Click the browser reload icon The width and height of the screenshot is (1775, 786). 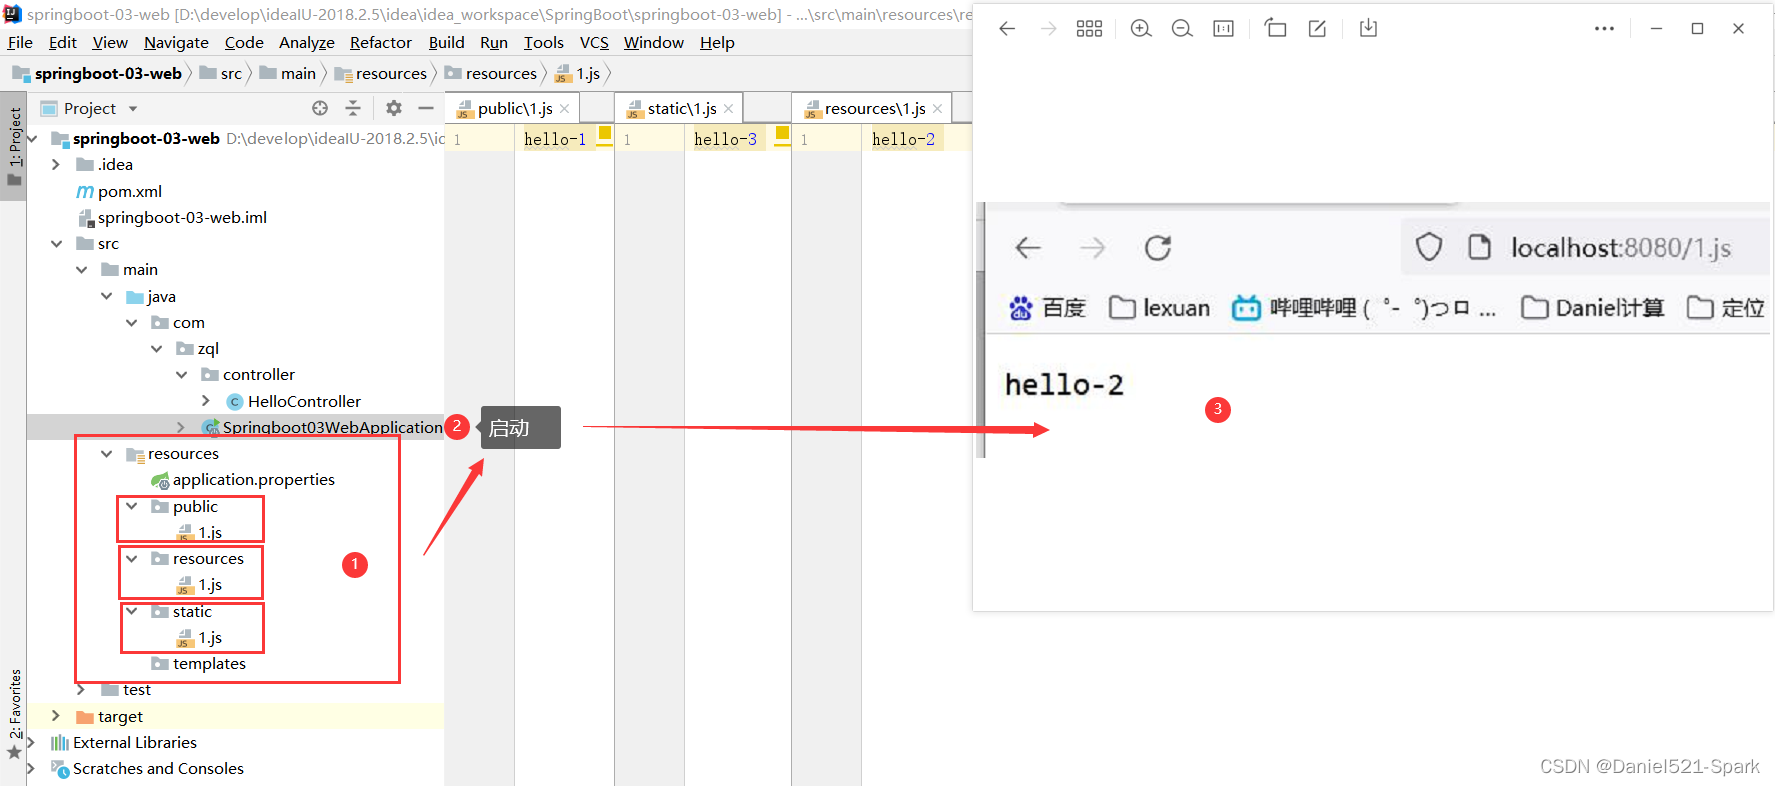(x=1158, y=248)
